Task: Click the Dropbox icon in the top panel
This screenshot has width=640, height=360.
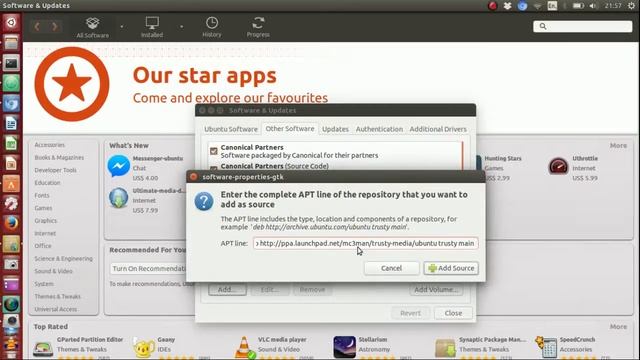Action: pos(507,6)
